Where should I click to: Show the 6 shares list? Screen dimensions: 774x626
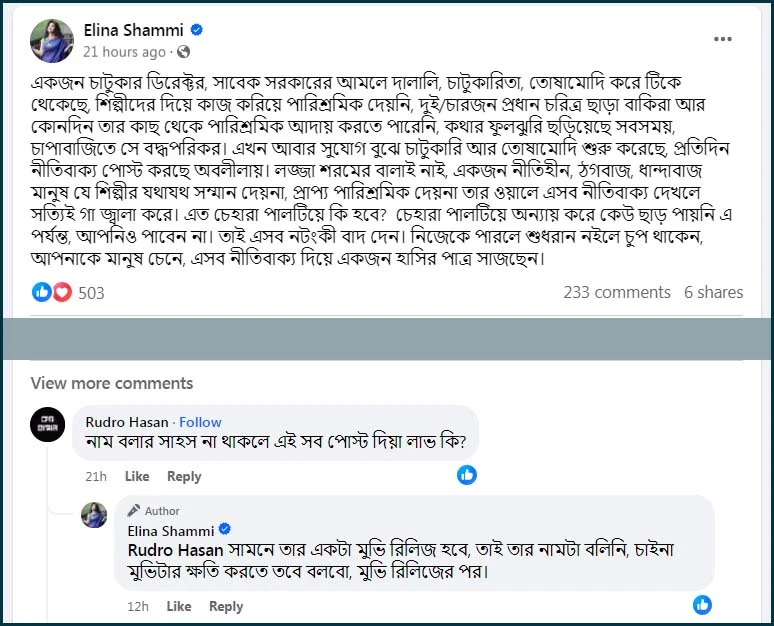tap(713, 292)
